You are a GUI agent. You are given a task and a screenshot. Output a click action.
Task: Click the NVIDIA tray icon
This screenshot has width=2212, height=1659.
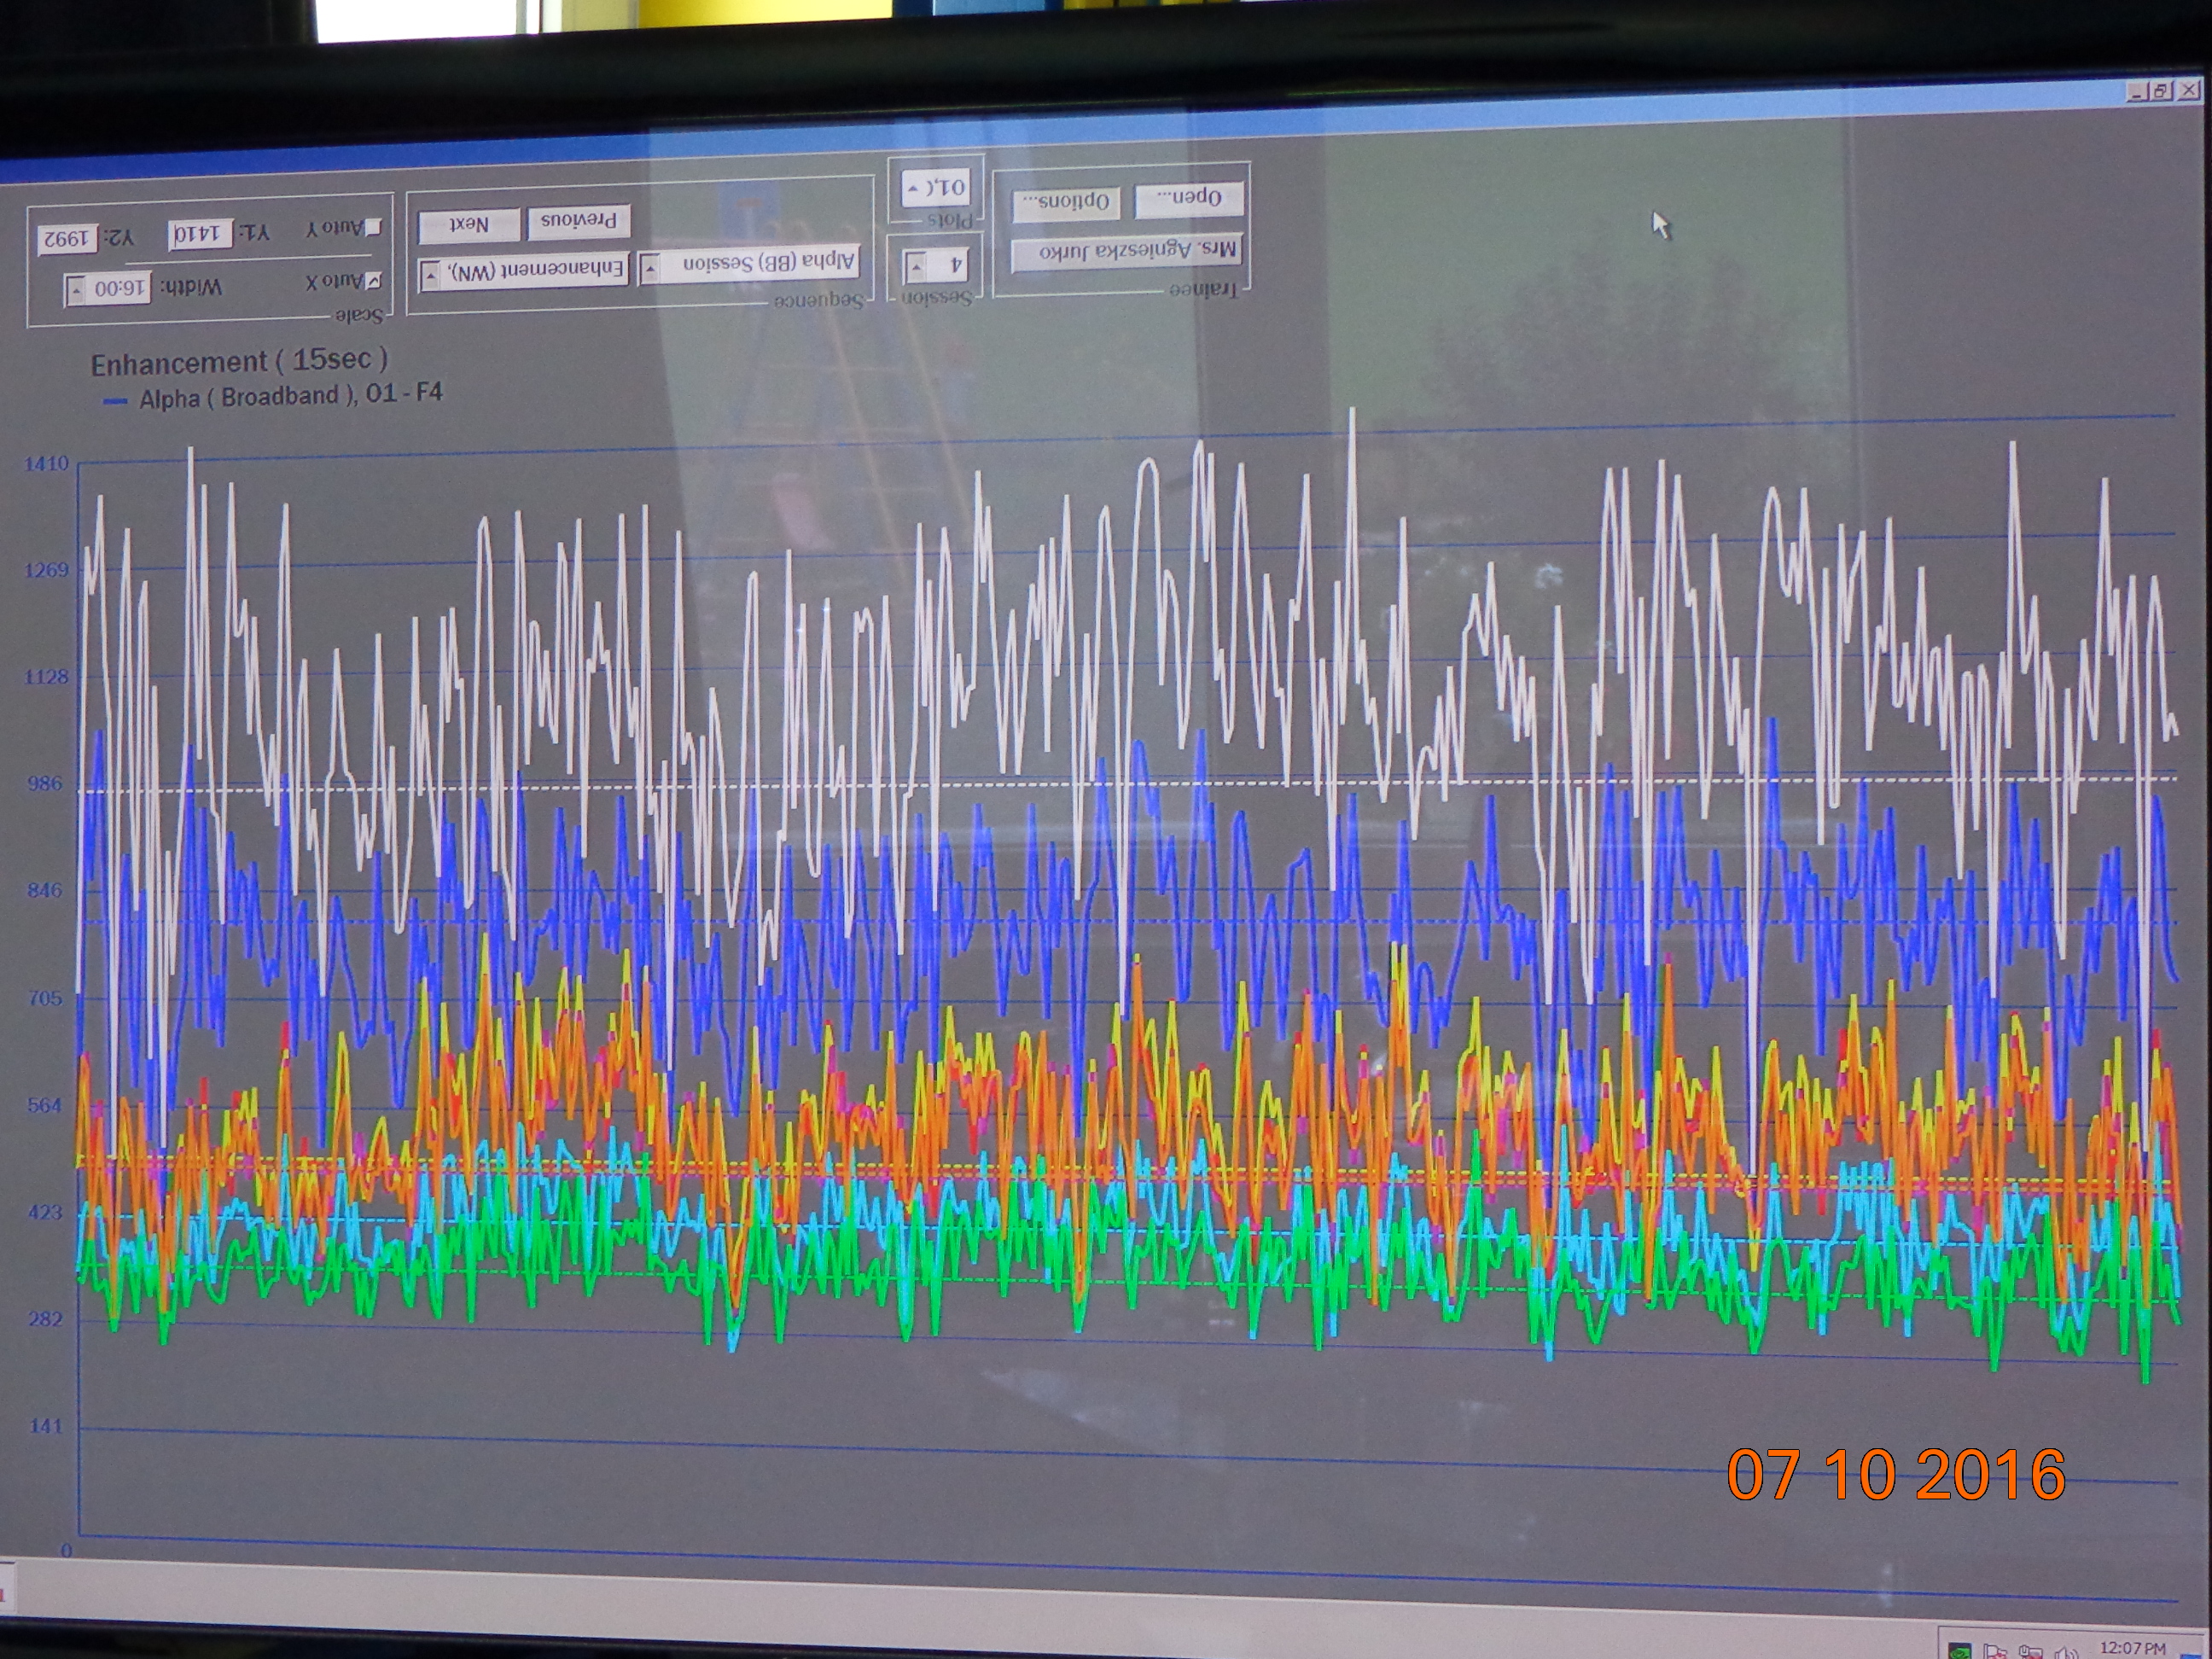[1960, 1651]
